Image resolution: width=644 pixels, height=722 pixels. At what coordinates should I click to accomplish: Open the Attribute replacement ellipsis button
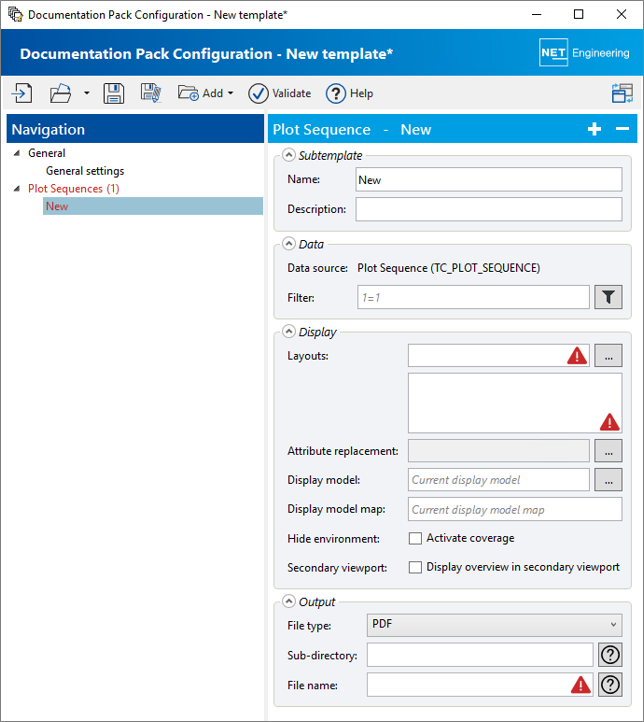[608, 450]
